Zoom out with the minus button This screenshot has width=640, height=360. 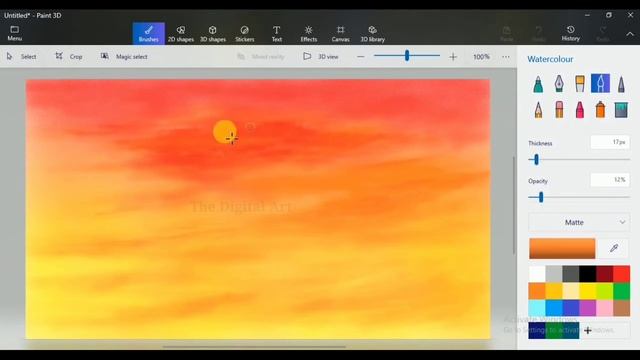click(x=360, y=57)
